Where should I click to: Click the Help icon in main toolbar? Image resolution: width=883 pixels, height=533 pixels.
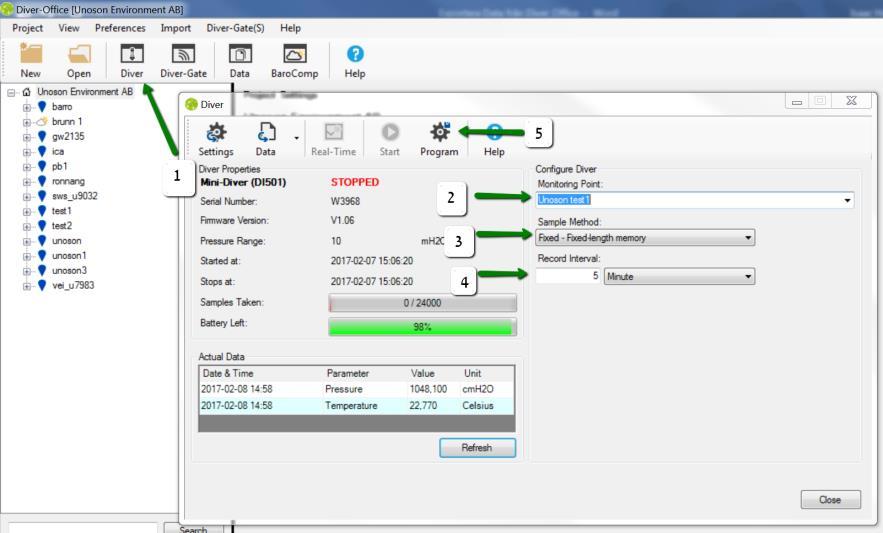tap(355, 54)
